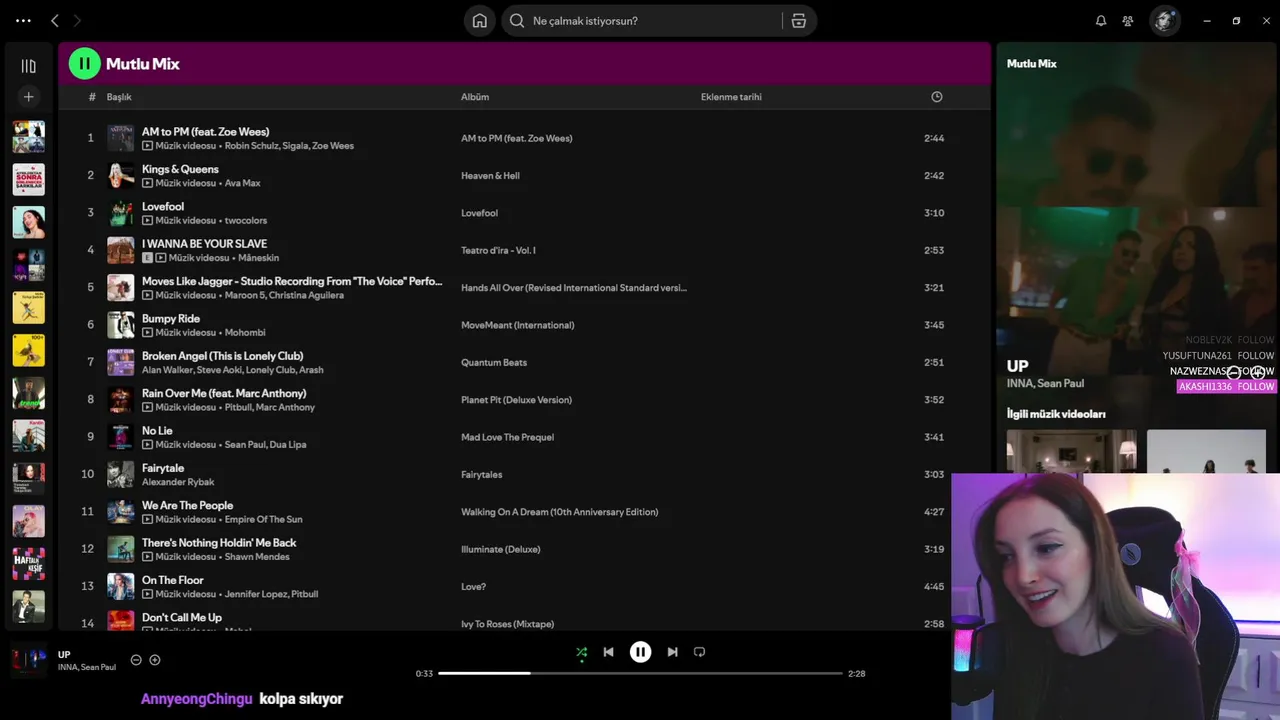Pause Mutlu Mix with green header button
This screenshot has height=720, width=1280.
point(84,64)
